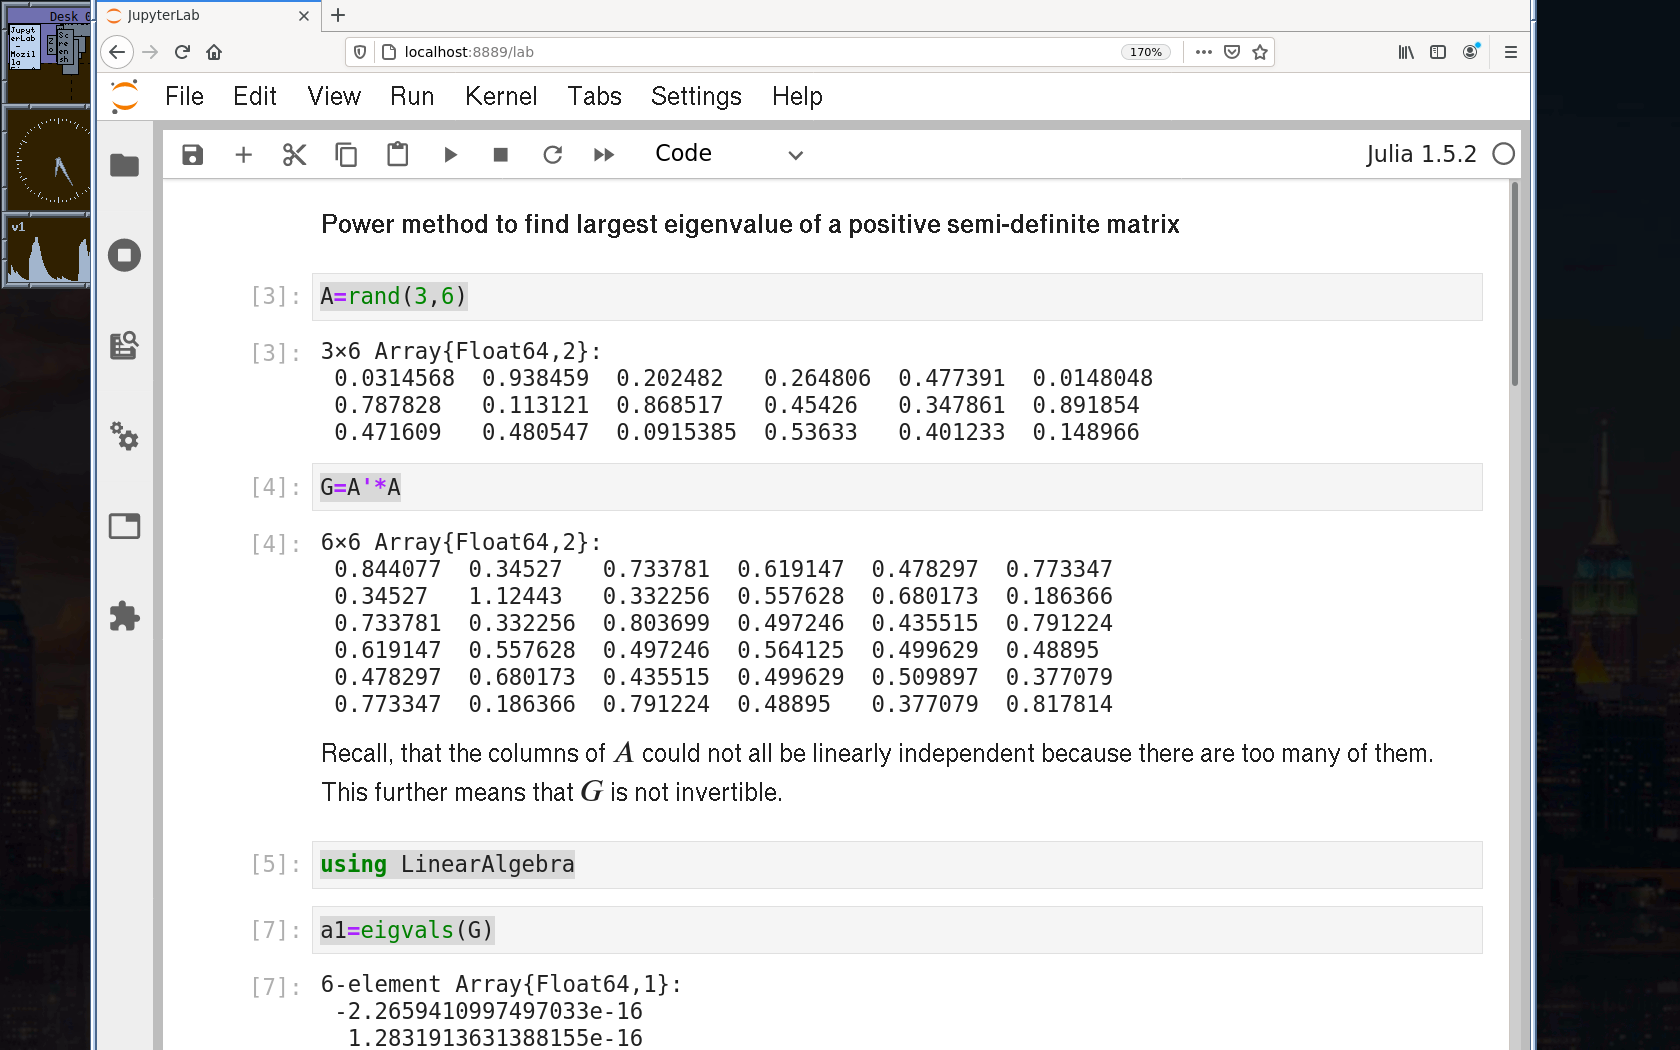Screen dimensions: 1680x1050
Task: Bookmark this page with the star icon
Action: coord(1260,52)
